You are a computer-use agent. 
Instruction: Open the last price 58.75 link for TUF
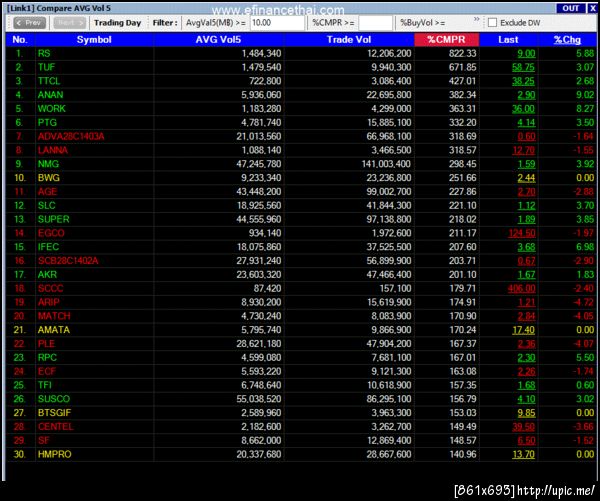(x=523, y=67)
